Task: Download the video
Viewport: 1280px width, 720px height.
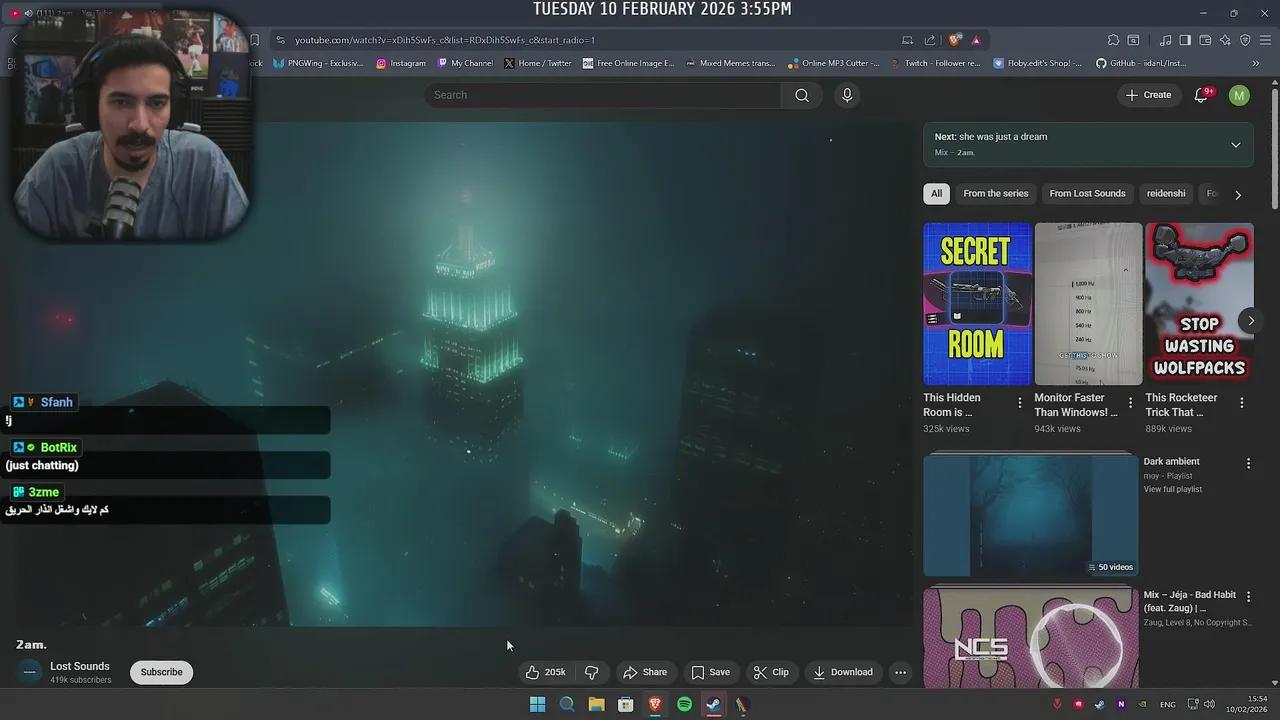Action: [x=843, y=672]
